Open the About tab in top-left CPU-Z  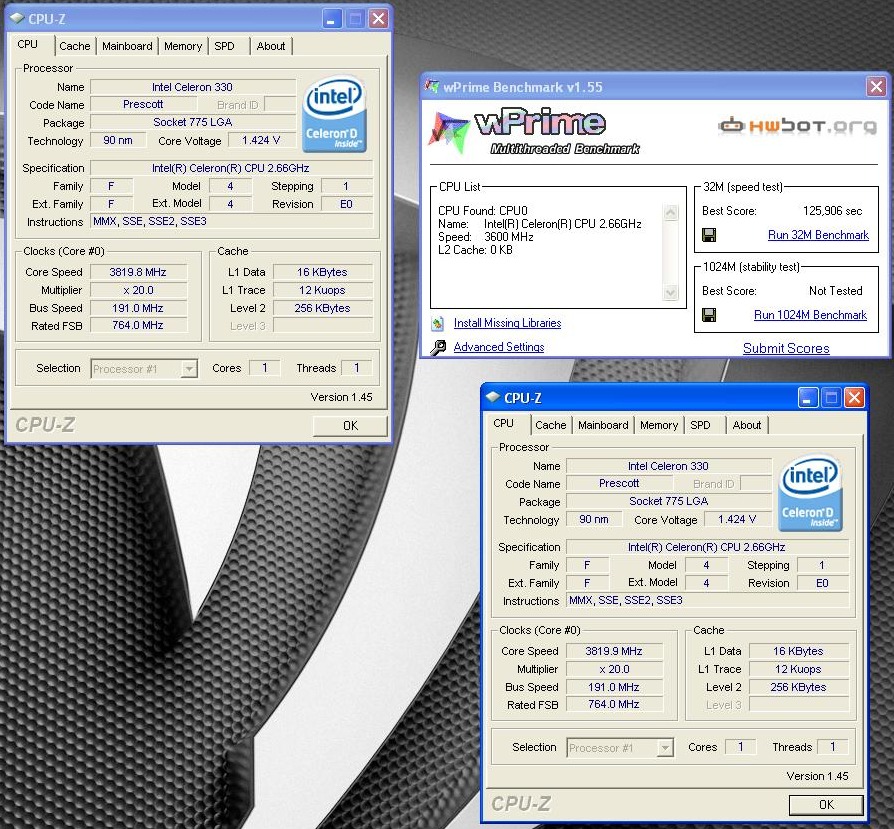271,46
